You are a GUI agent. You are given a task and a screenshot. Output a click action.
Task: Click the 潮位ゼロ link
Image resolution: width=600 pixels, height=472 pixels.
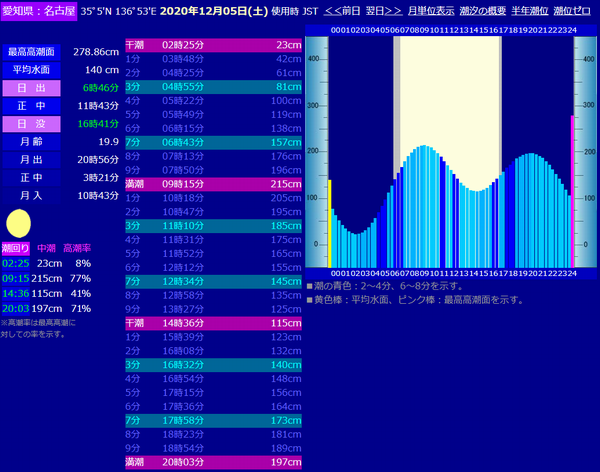572,11
